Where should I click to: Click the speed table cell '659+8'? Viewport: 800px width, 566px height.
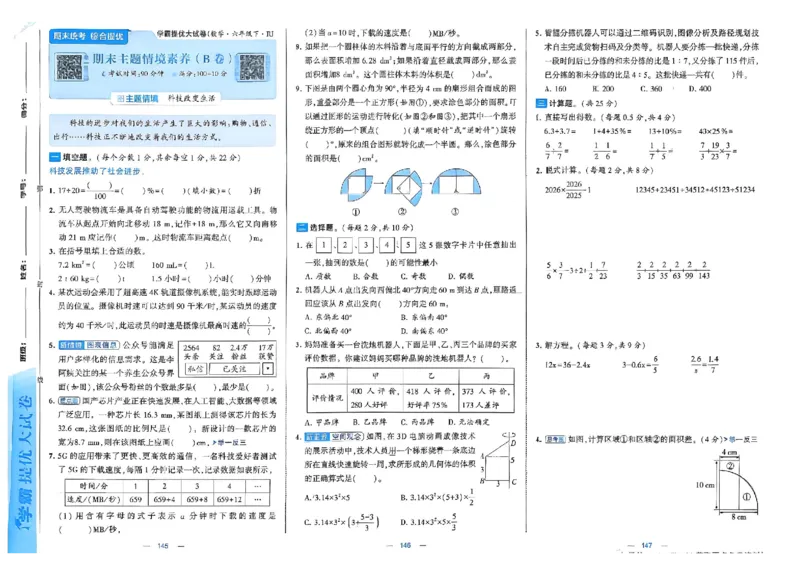(196, 500)
